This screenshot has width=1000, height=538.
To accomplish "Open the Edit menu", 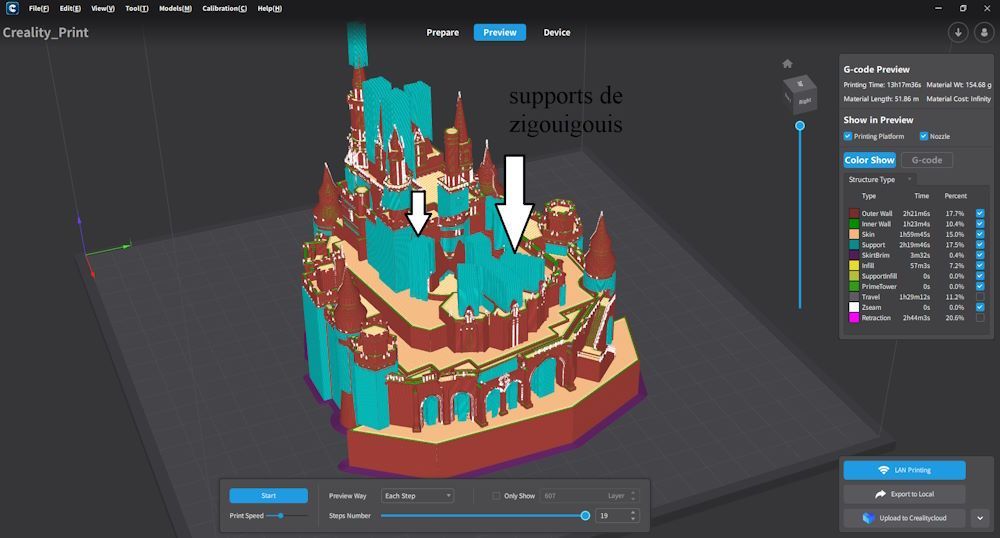I will tap(70, 8).
